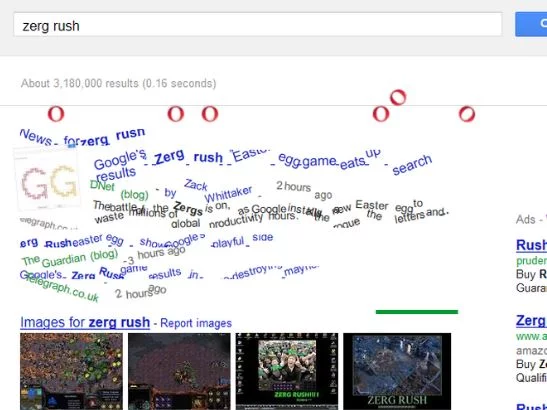Click the "Report images" link
The image size is (547, 410).
(x=196, y=323)
